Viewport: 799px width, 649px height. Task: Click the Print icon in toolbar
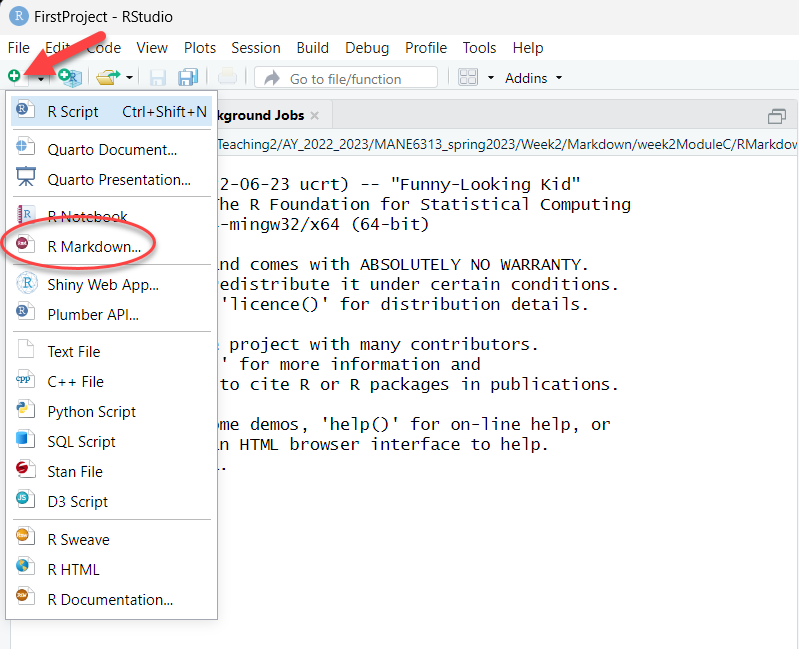pyautogui.click(x=228, y=77)
